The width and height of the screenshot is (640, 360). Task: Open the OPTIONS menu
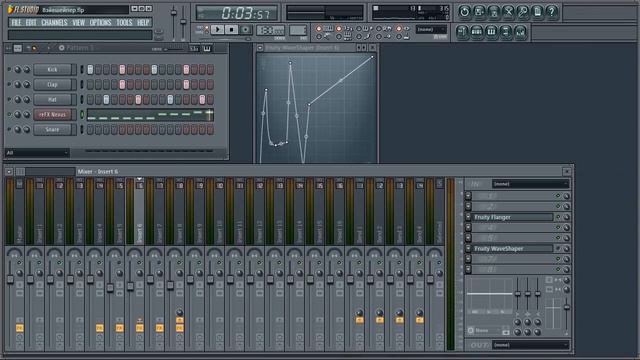[100, 22]
